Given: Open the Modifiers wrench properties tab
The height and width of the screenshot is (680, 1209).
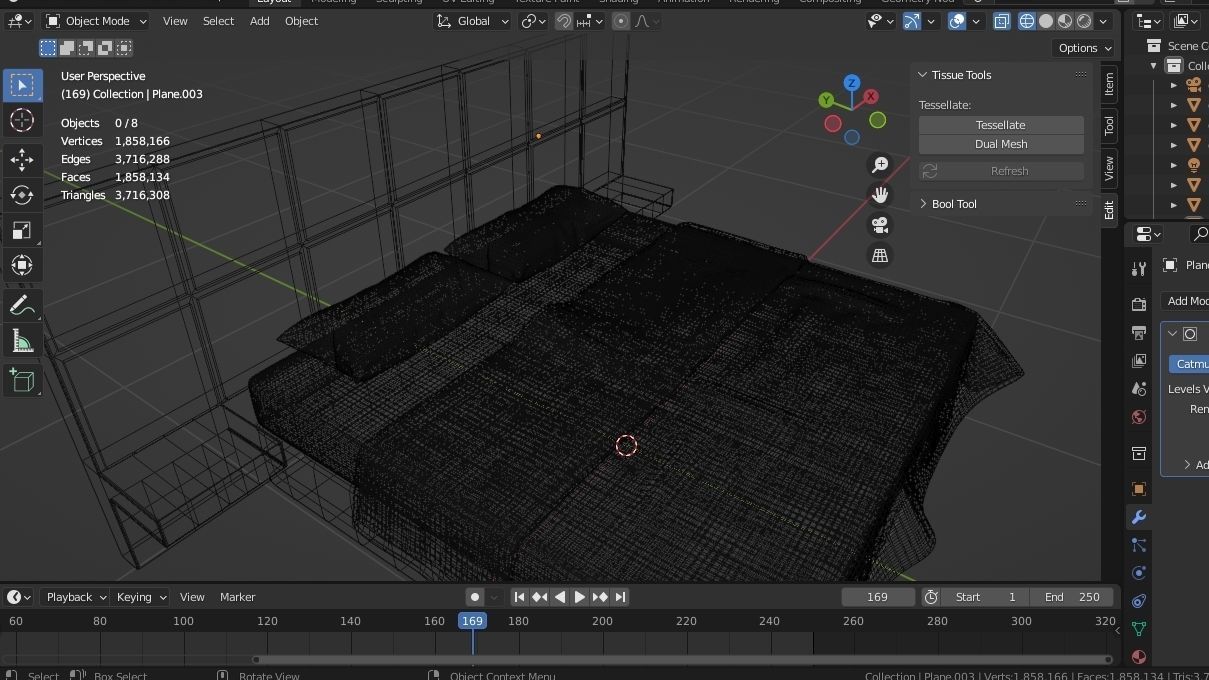Looking at the screenshot, I should click(1138, 517).
